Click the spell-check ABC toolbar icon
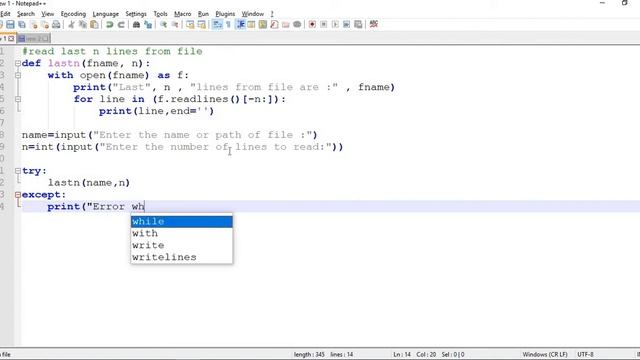 point(373,24)
